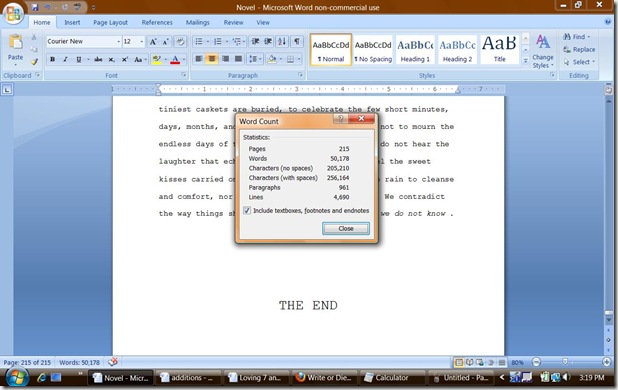Screen dimensions: 618x390
Task: Justify the text alignment
Action: point(238,59)
